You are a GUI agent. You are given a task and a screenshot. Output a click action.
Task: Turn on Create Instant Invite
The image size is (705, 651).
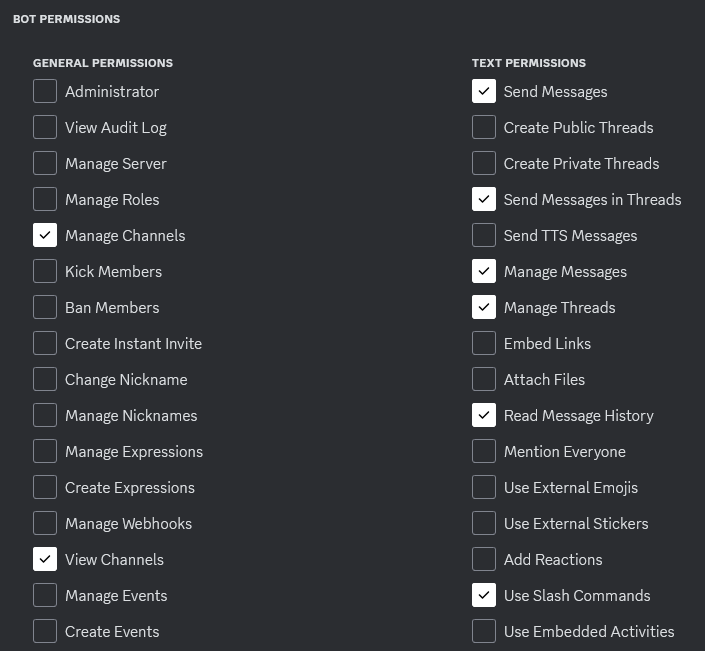pyautogui.click(x=45, y=343)
